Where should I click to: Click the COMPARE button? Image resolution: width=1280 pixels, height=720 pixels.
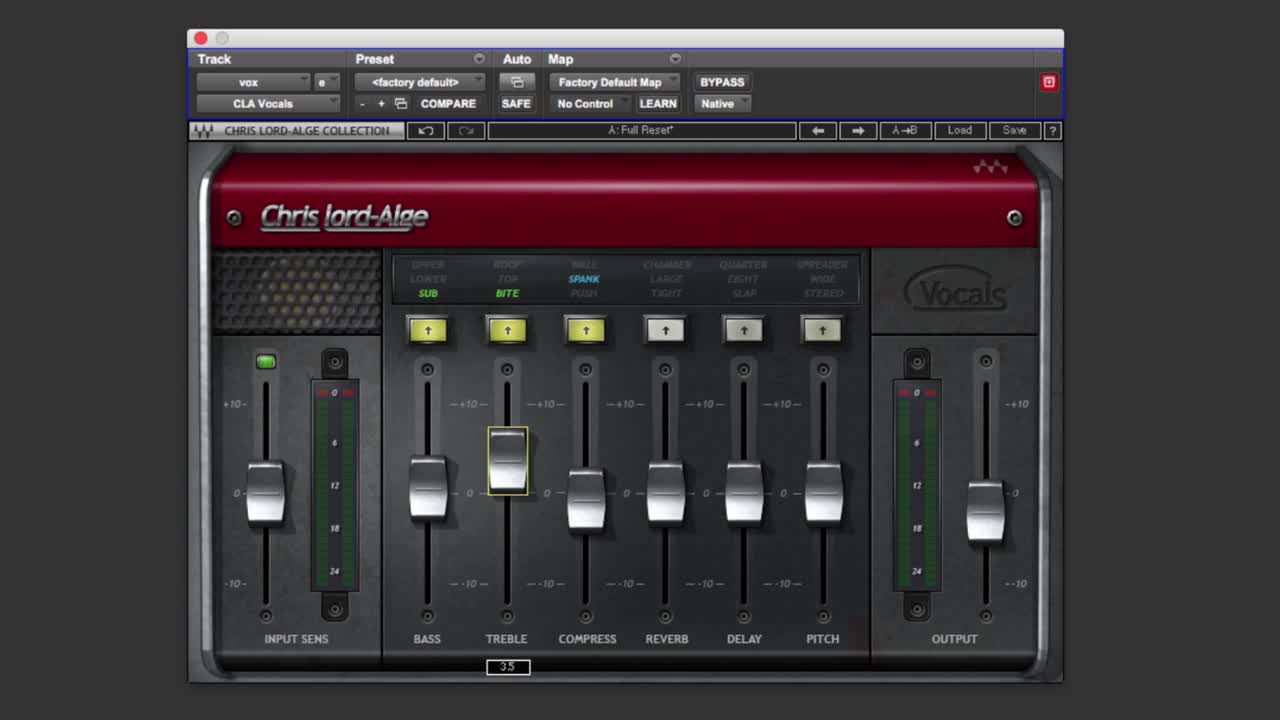pos(448,103)
